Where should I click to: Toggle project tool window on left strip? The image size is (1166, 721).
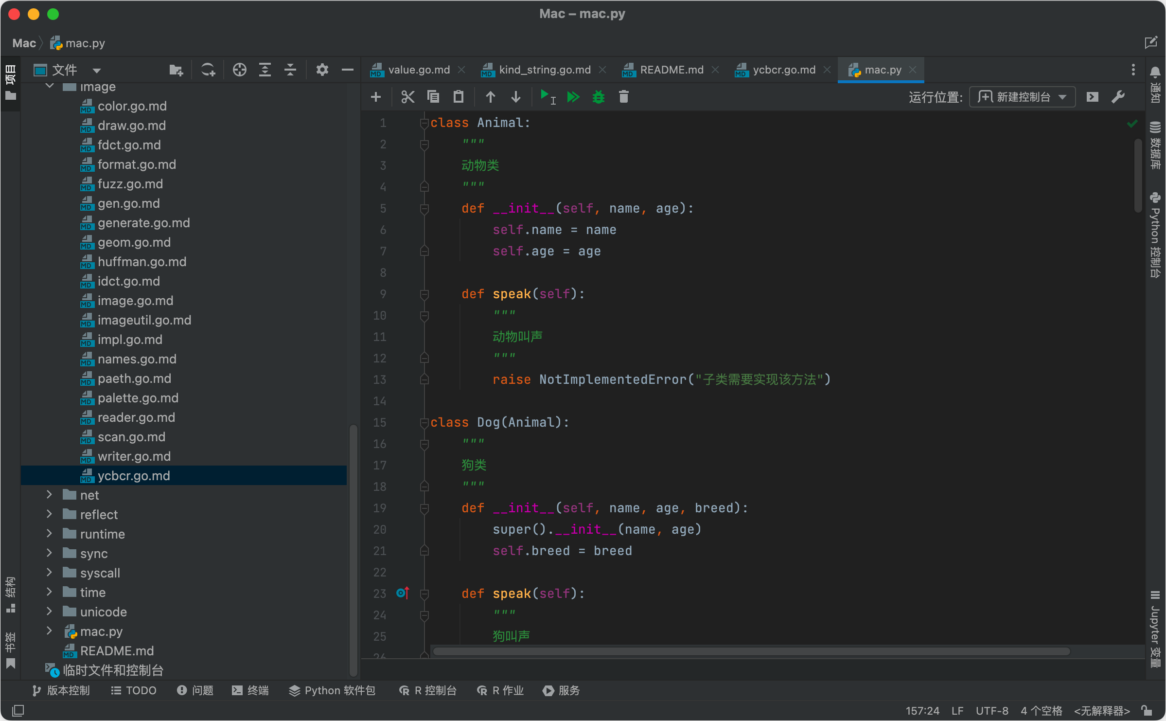click(10, 83)
